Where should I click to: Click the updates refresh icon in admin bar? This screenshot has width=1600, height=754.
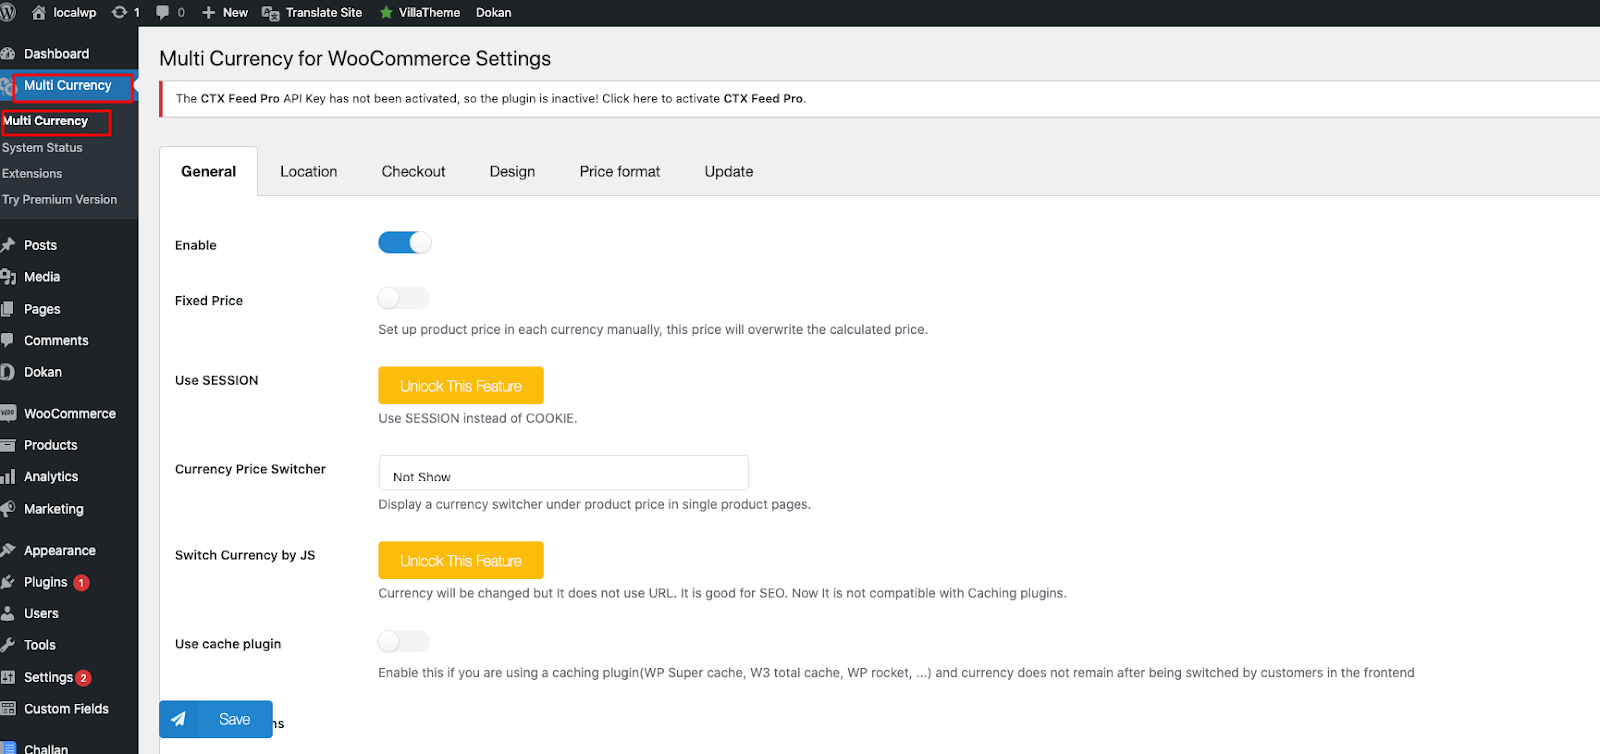coord(120,13)
